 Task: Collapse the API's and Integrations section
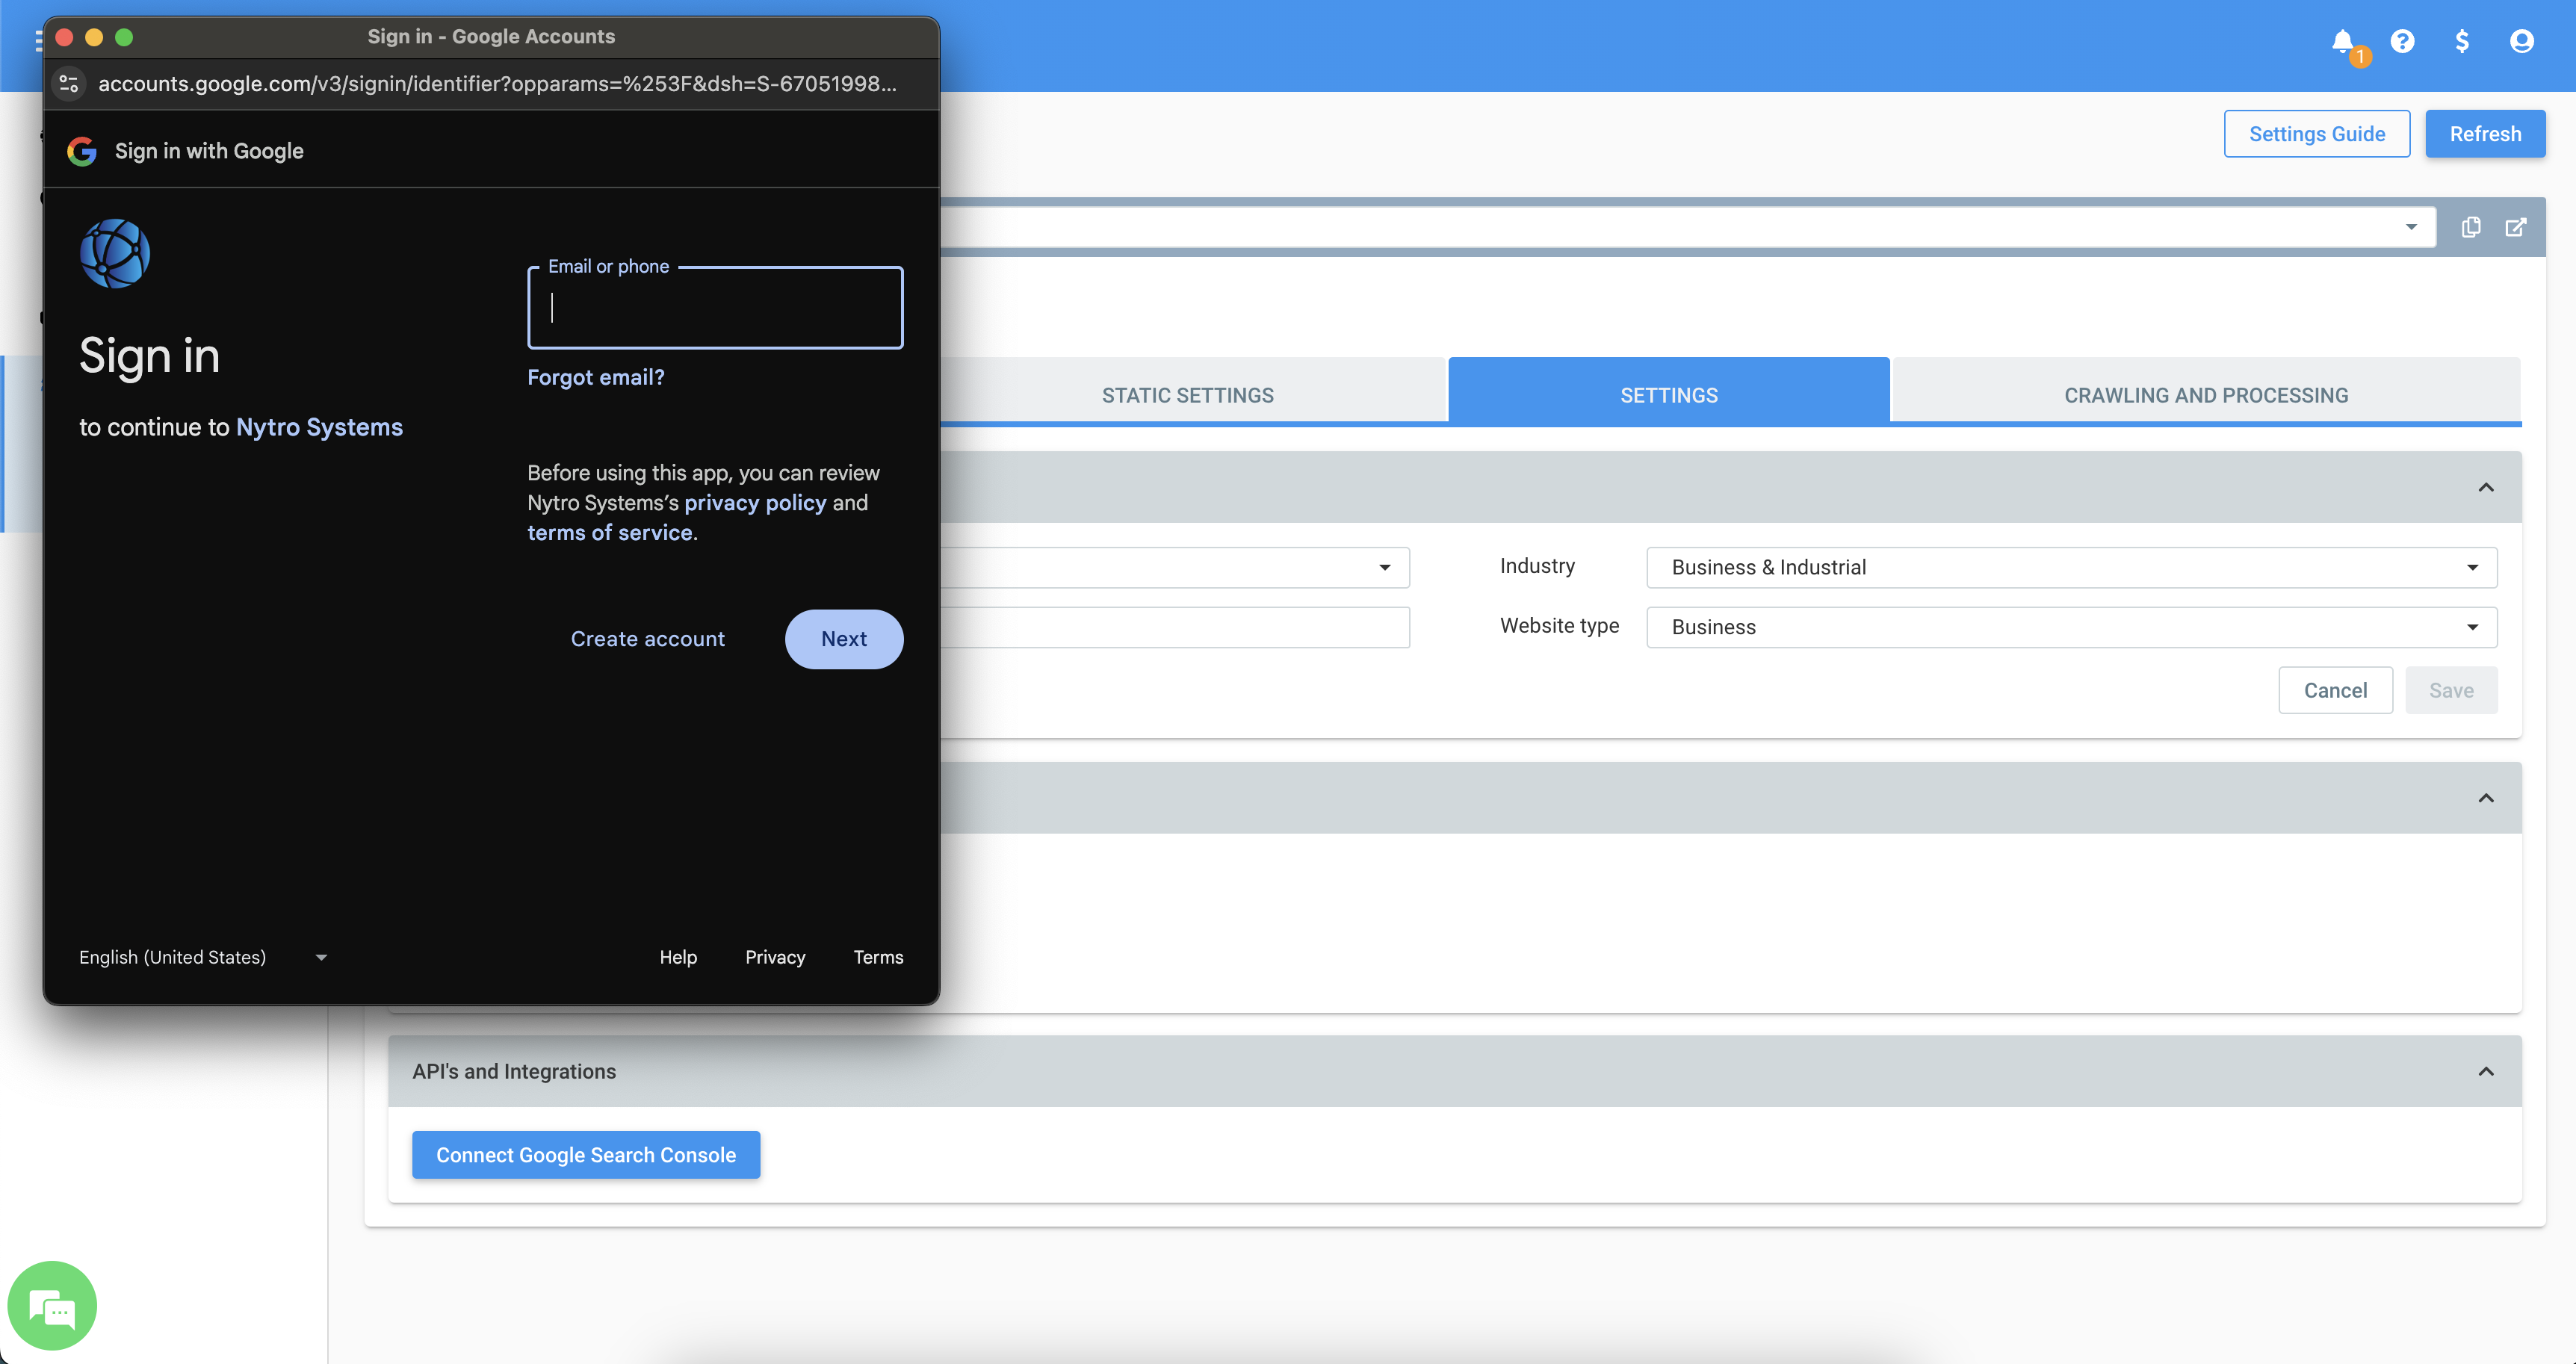point(2486,1071)
